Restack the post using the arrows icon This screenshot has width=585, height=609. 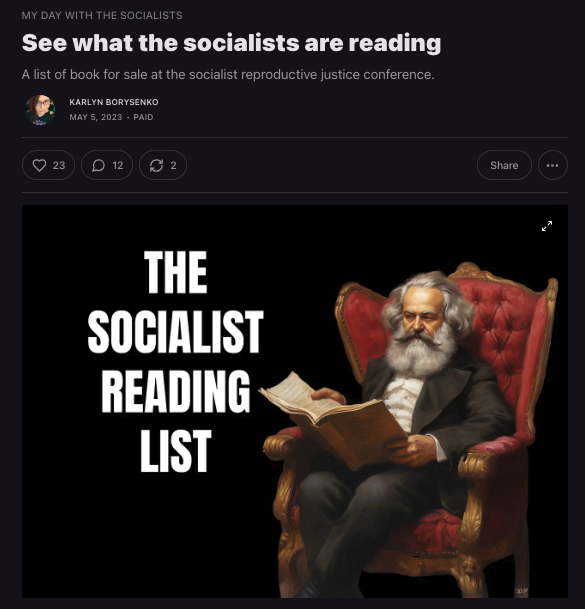[156, 165]
